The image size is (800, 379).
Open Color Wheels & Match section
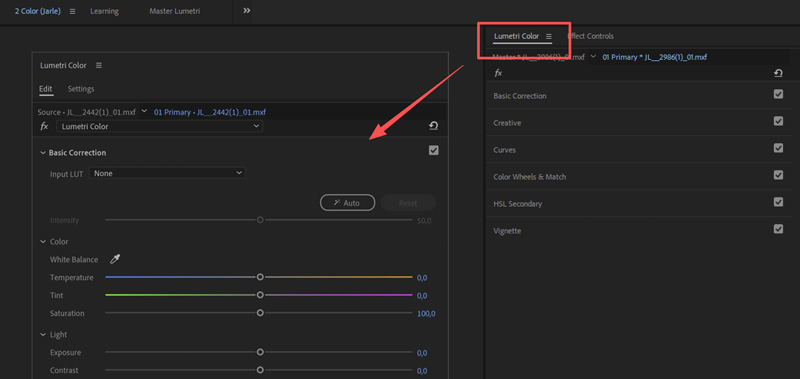click(530, 177)
